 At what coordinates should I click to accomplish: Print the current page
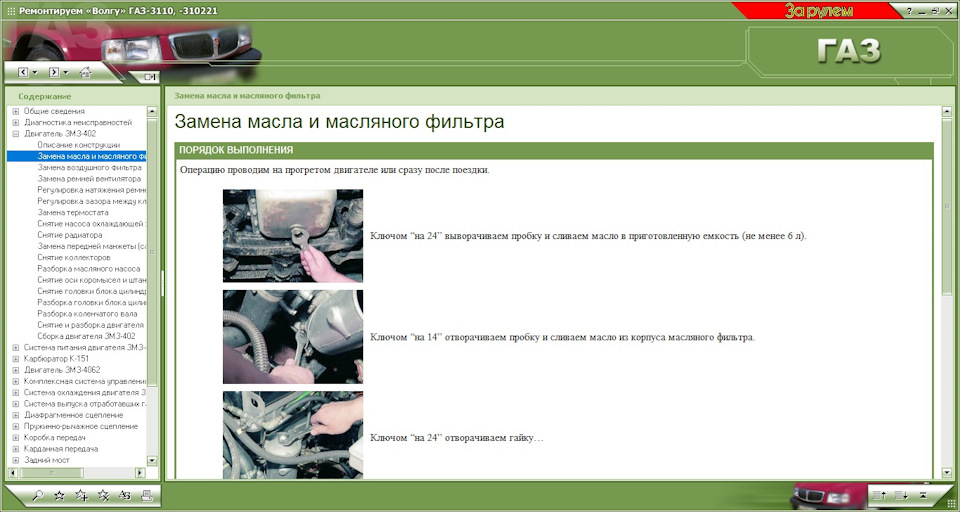click(146, 495)
